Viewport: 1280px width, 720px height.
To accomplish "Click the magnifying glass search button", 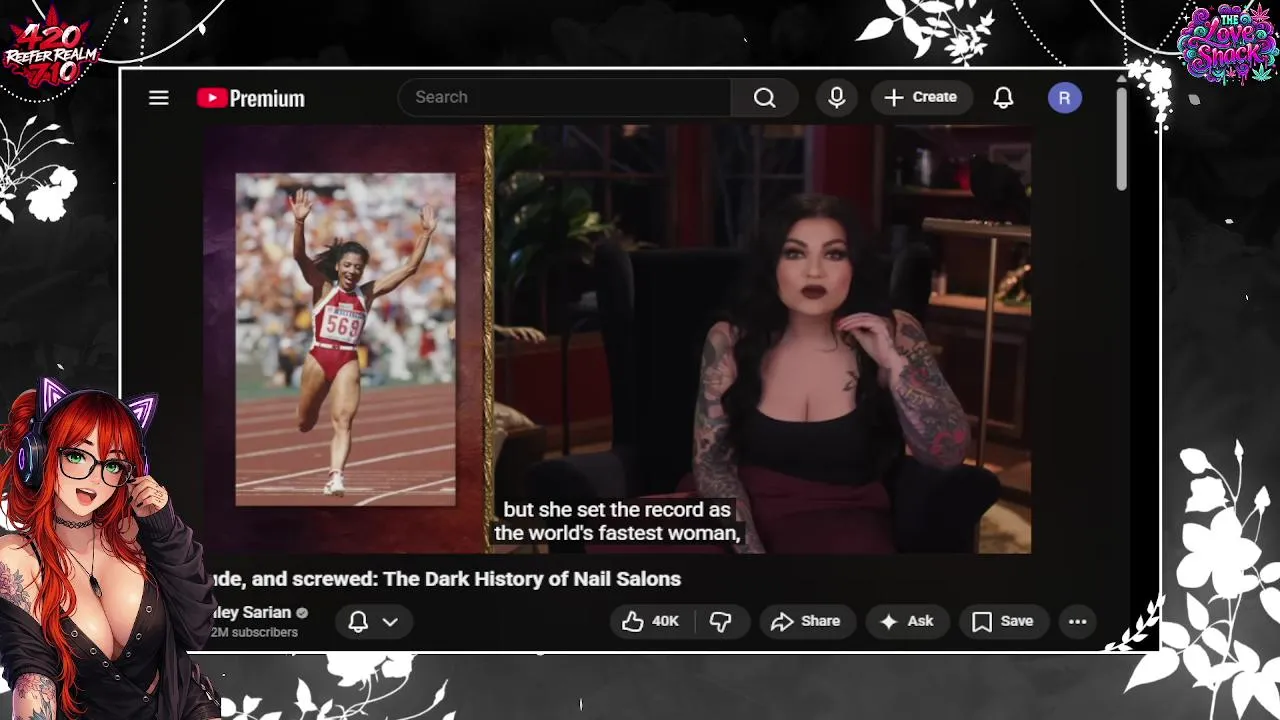I will click(x=765, y=97).
